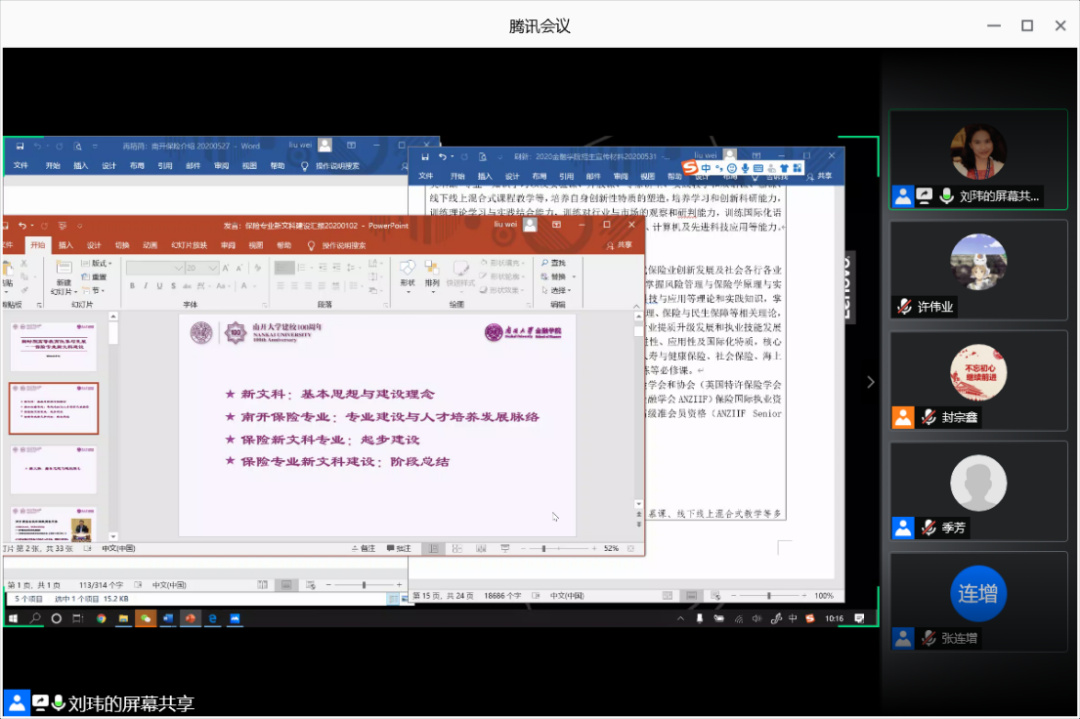Adjust the PowerPoint zoom slider handle
1080x719 pixels.
click(x=543, y=548)
